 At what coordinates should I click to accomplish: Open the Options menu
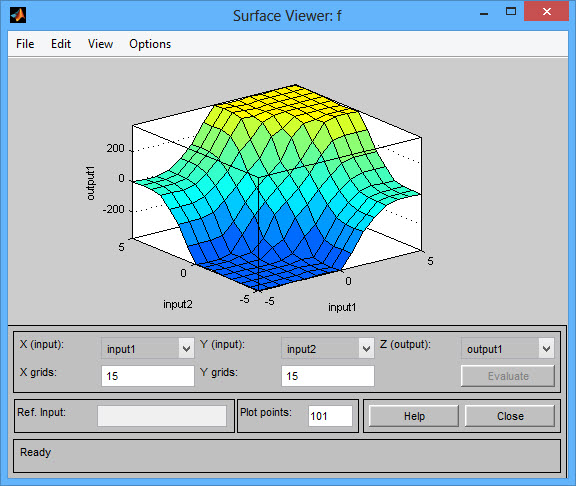click(x=150, y=44)
